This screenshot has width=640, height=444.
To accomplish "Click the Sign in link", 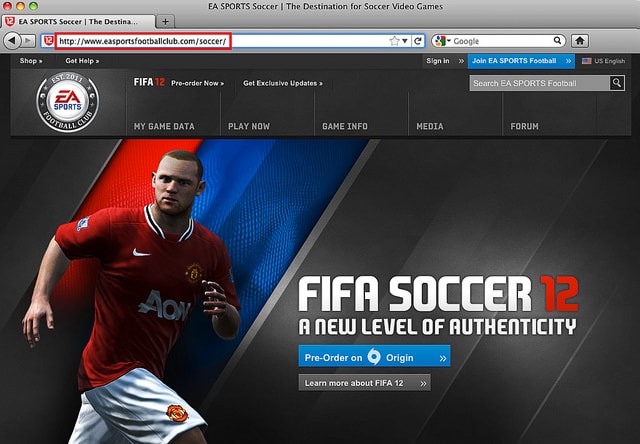I will click(438, 61).
